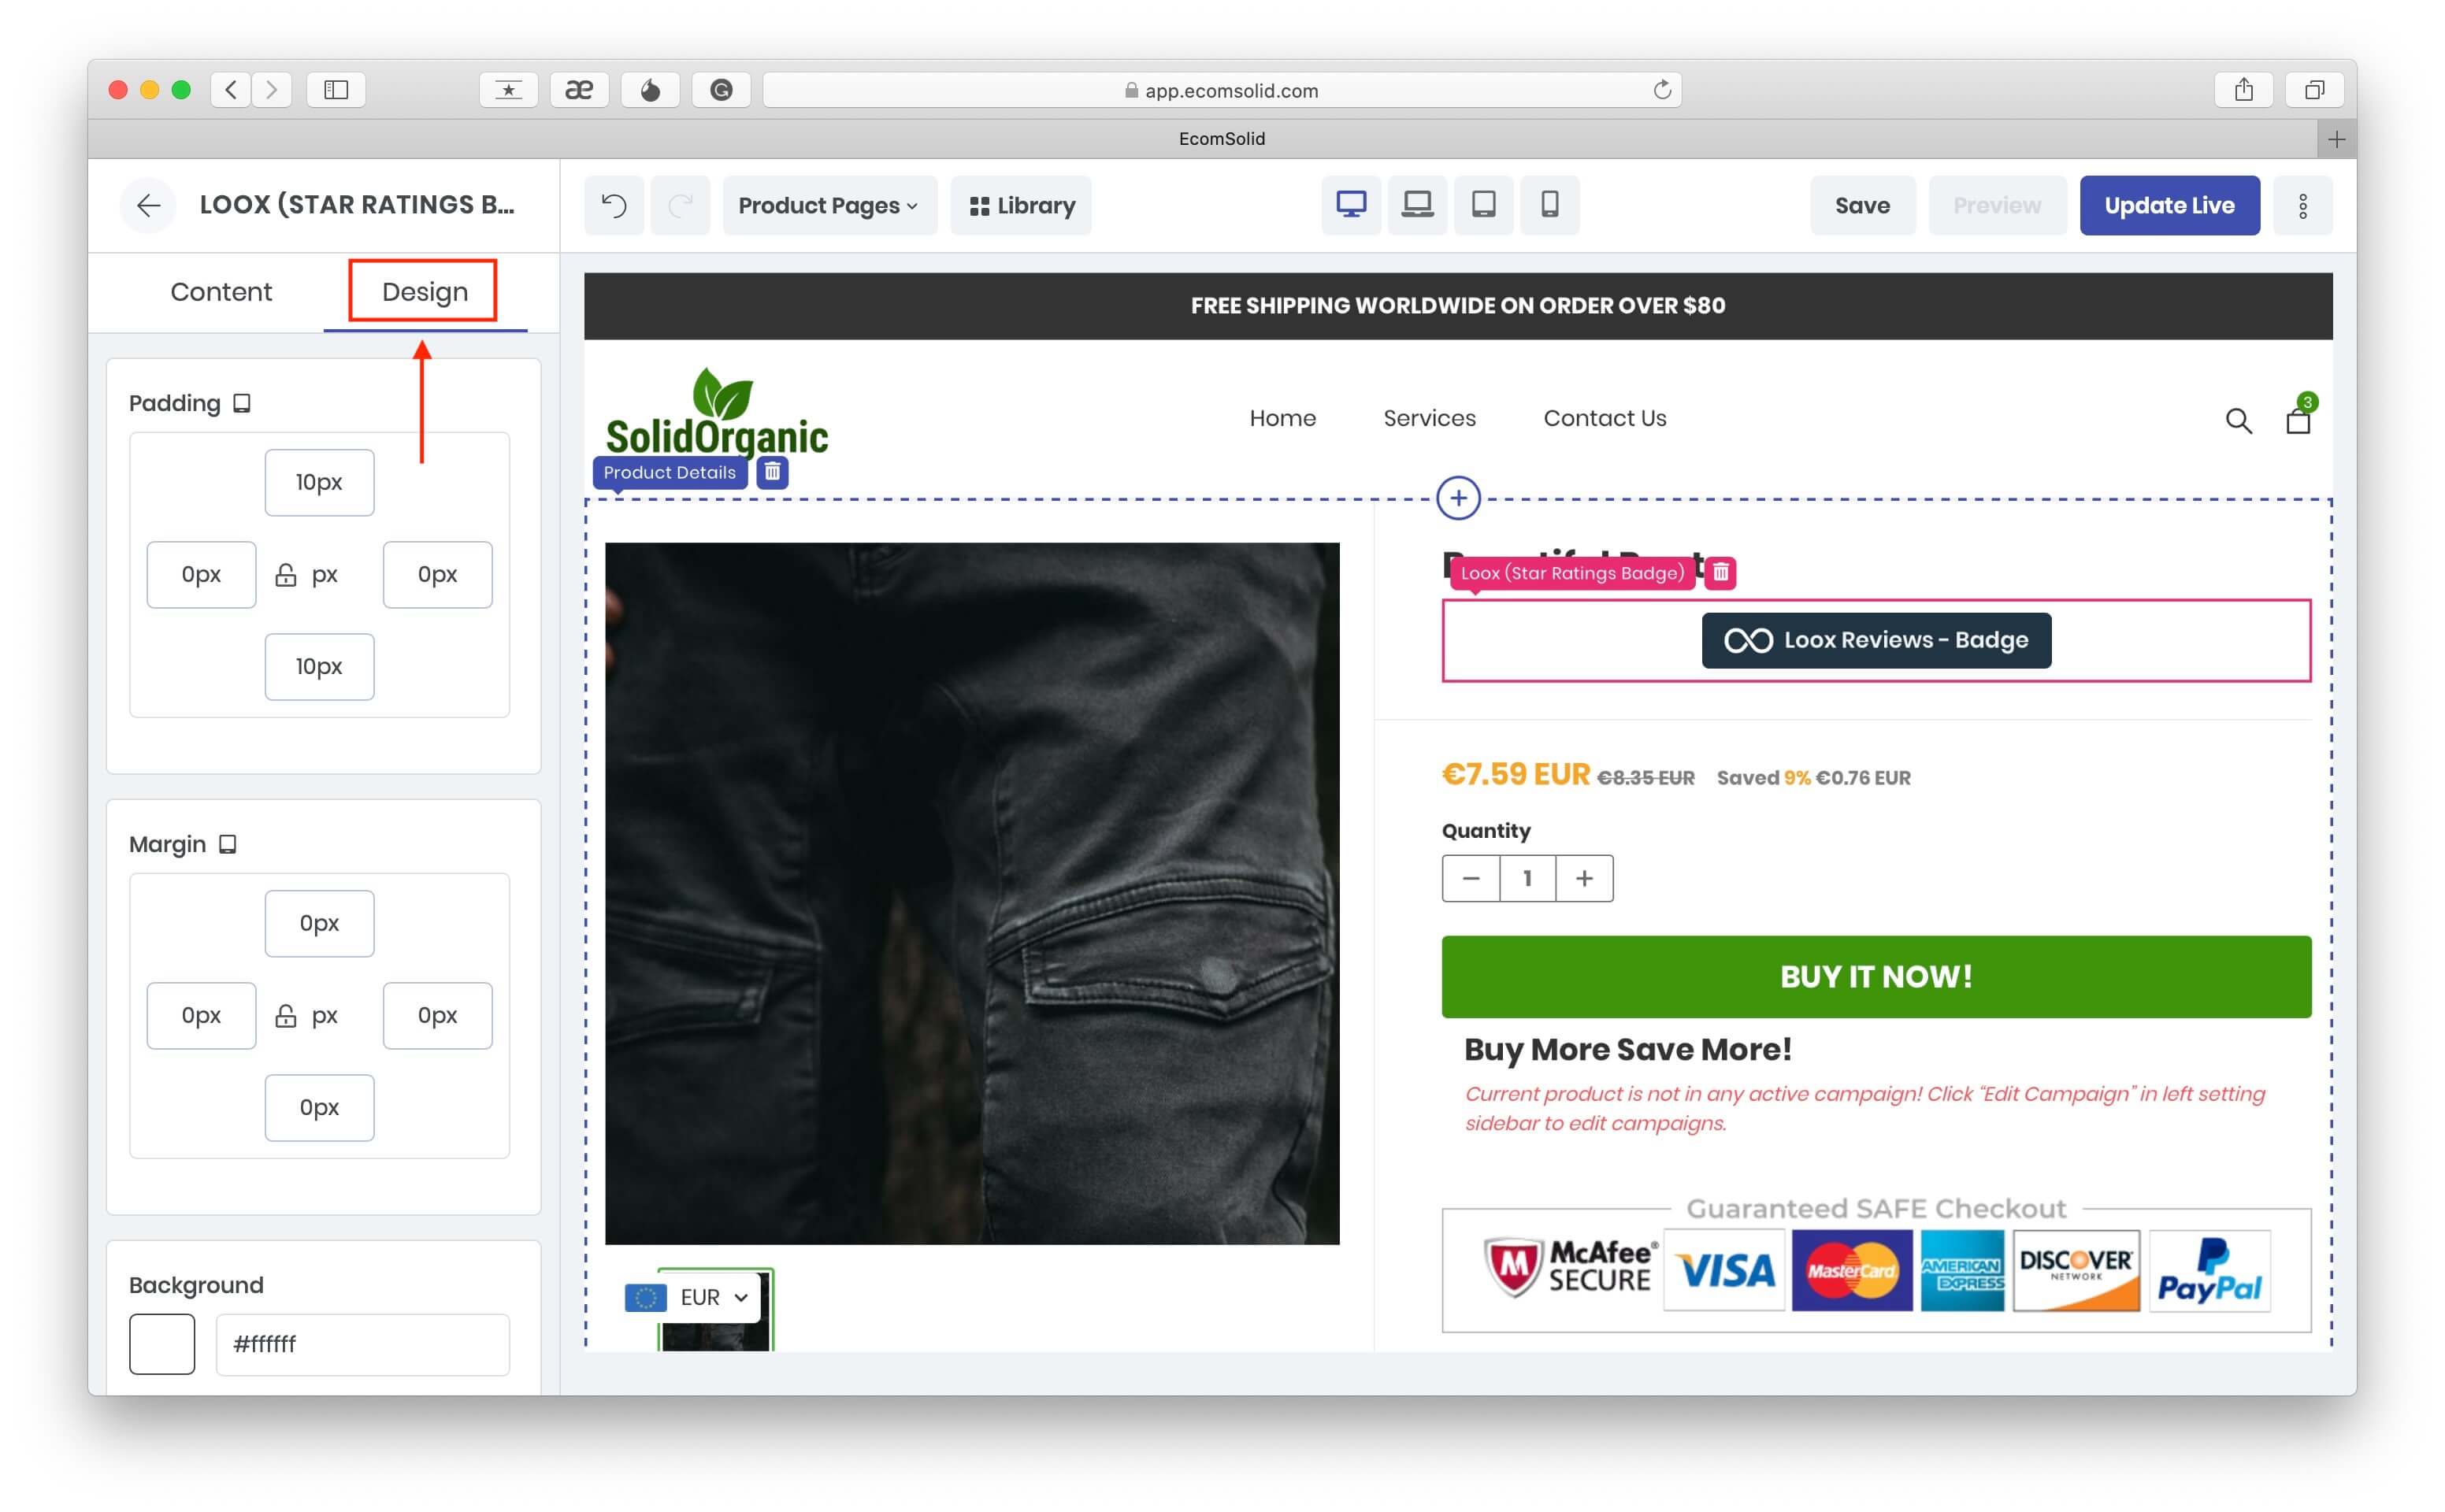Change the padding unit px selector
This screenshot has width=2445, height=1512.
(325, 574)
